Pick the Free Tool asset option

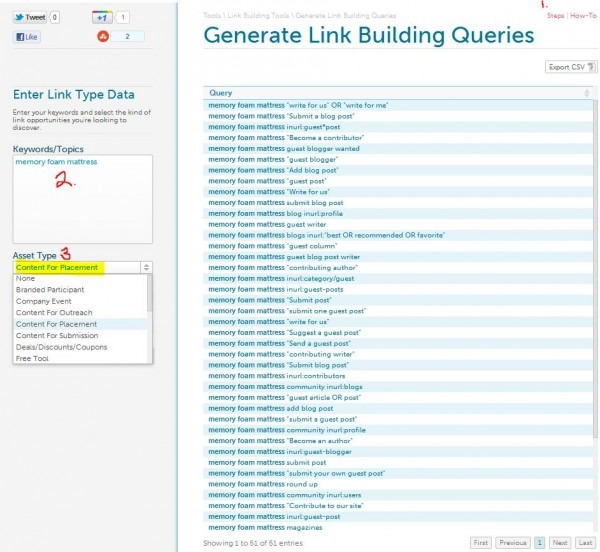point(33,358)
